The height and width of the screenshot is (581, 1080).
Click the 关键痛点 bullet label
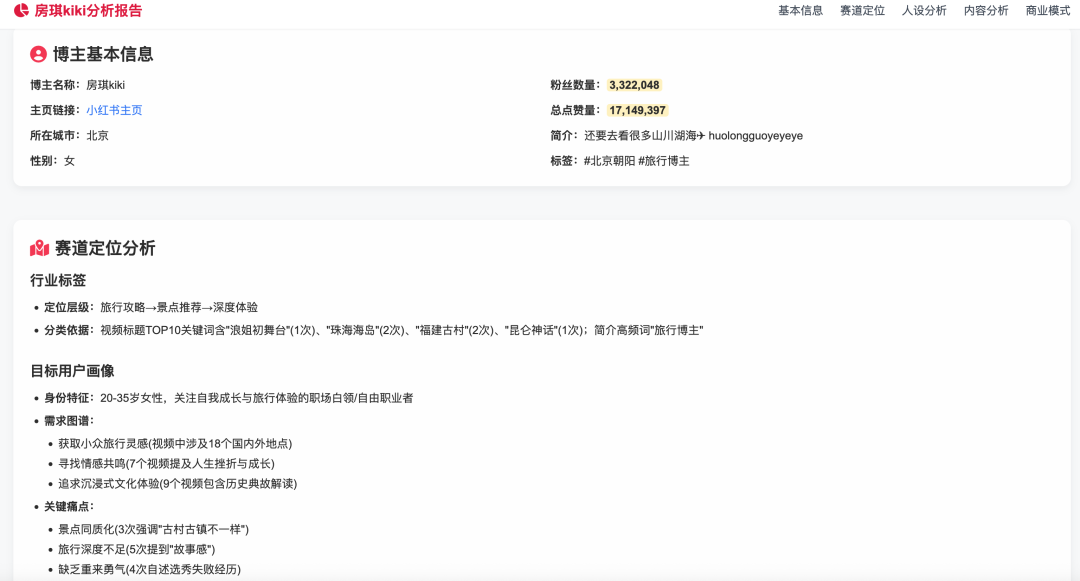point(69,507)
